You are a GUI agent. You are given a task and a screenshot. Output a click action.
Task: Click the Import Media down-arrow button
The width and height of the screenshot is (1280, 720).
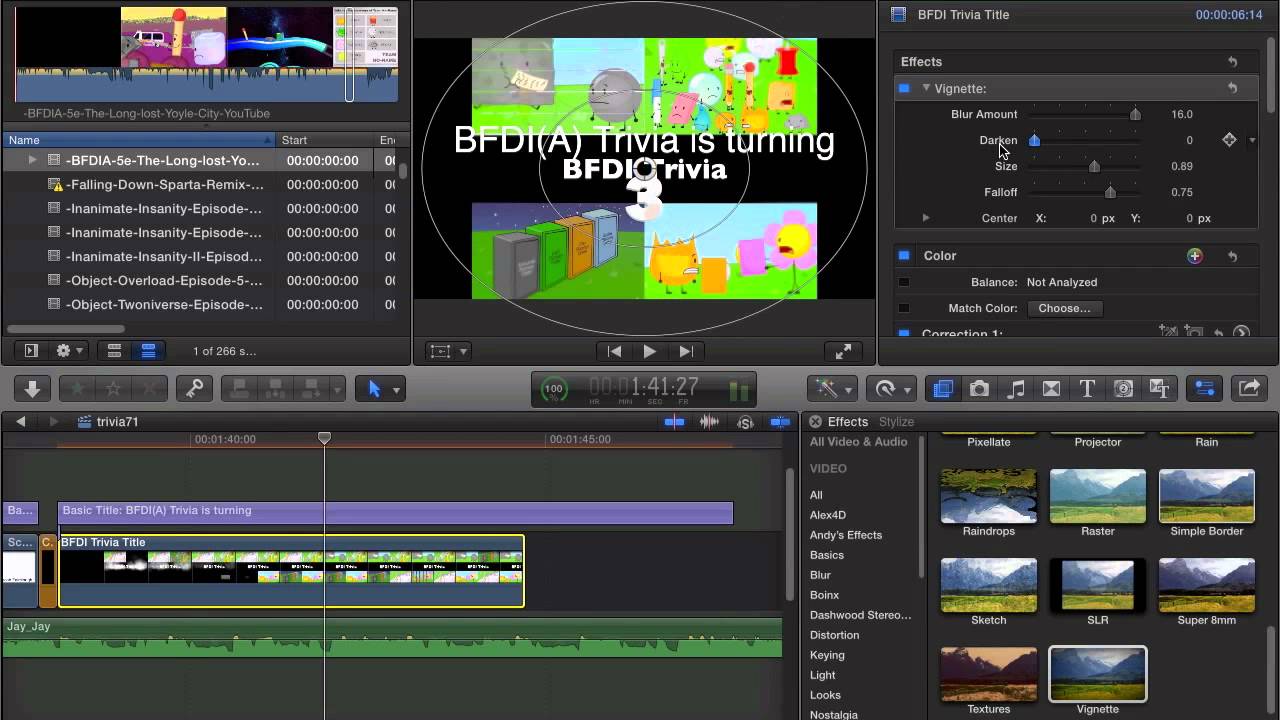[32, 389]
